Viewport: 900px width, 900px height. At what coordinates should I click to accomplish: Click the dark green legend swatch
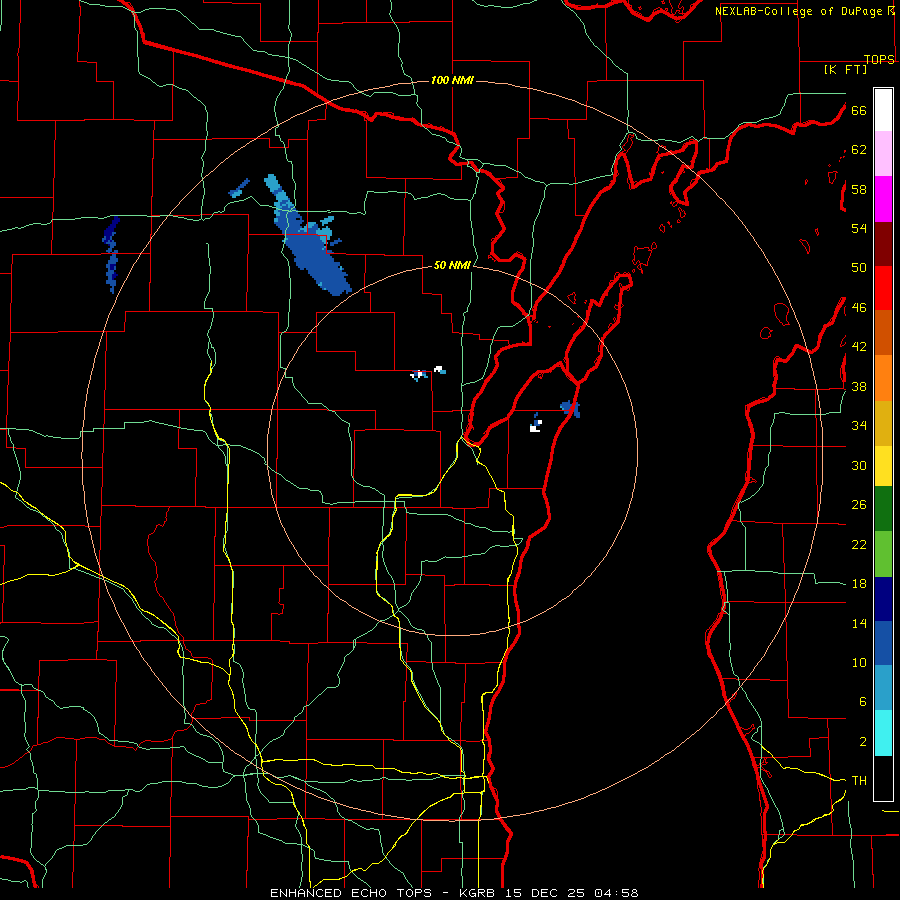click(x=883, y=509)
